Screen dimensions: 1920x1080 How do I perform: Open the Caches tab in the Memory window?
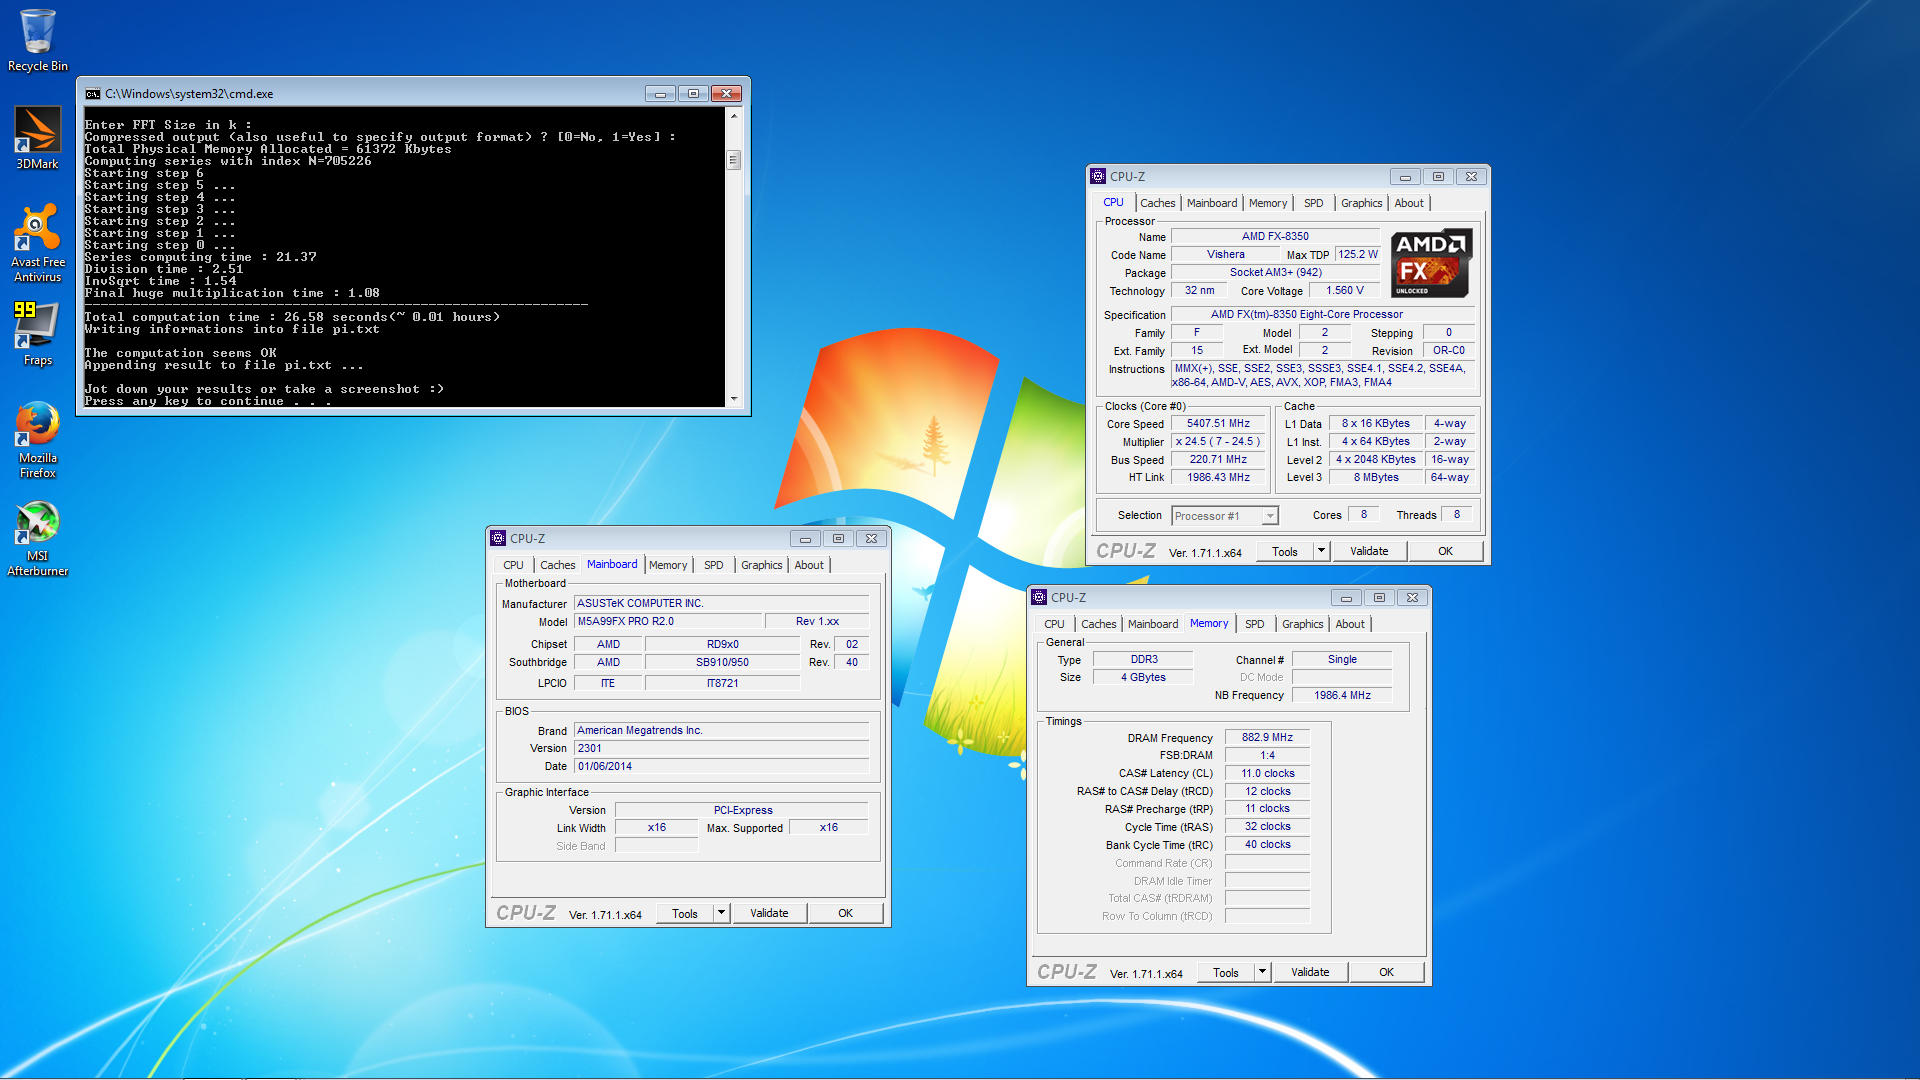point(1098,624)
